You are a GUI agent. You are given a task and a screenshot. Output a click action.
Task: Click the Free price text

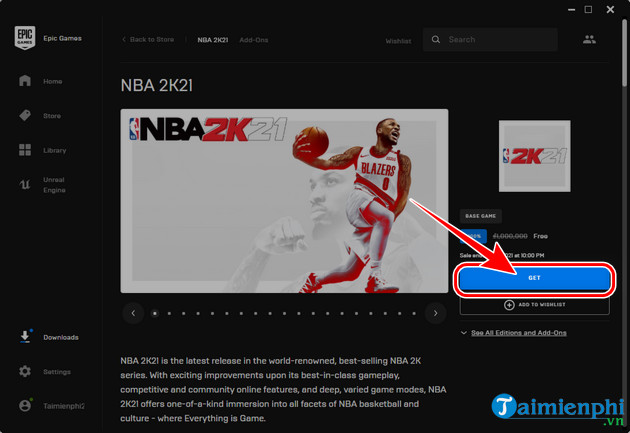point(540,236)
